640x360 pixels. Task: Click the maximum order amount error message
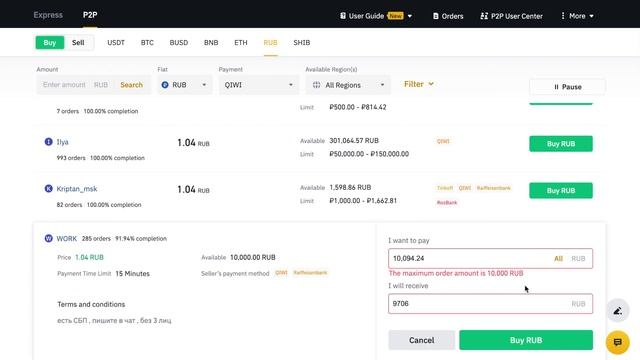coord(456,273)
